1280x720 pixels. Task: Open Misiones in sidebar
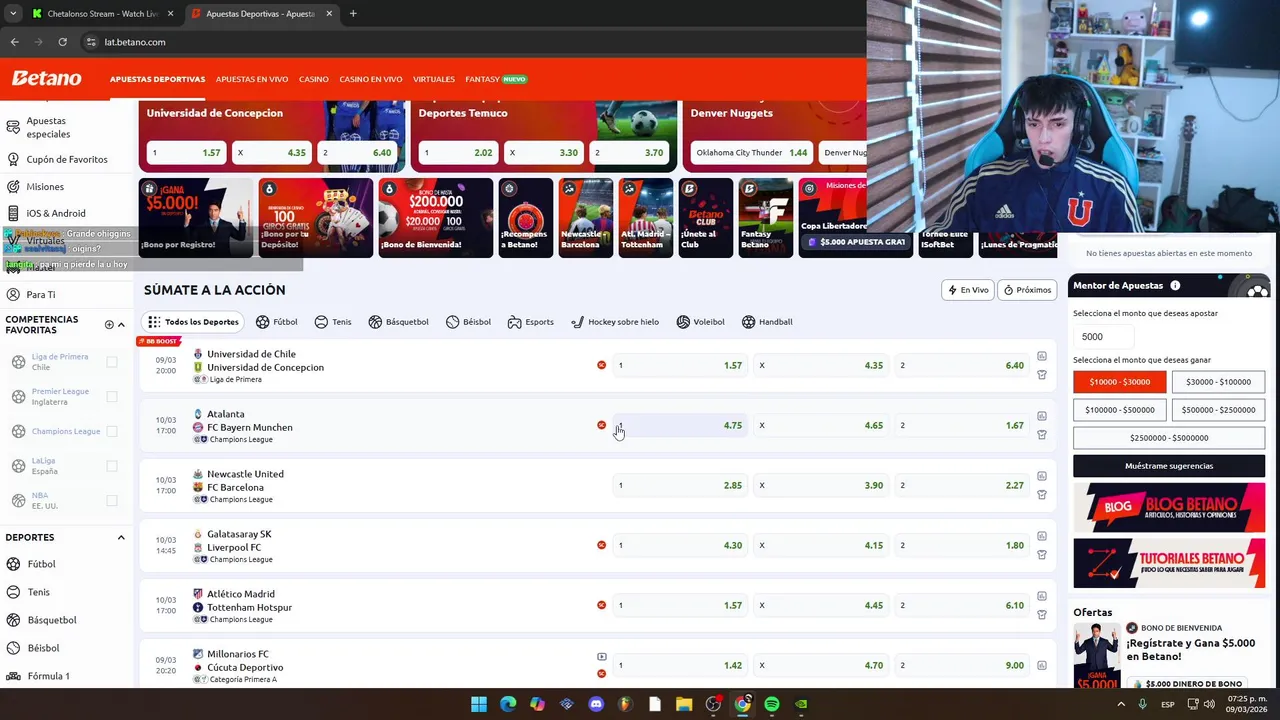pos(45,187)
